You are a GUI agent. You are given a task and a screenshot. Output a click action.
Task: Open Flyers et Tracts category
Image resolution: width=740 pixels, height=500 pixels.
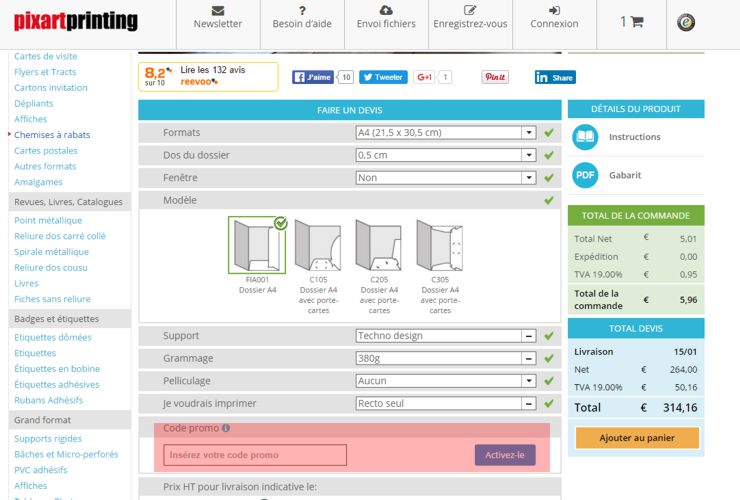pyautogui.click(x=45, y=72)
